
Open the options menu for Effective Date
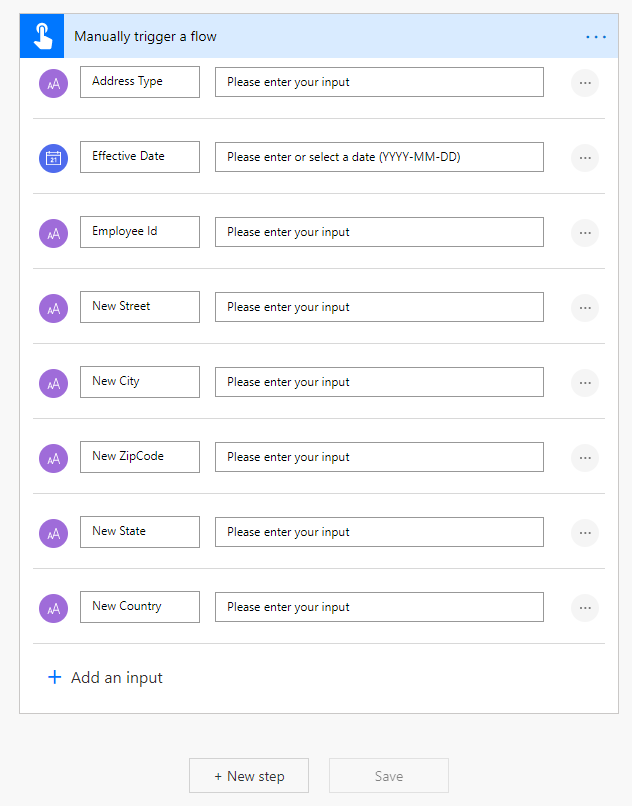(x=585, y=157)
